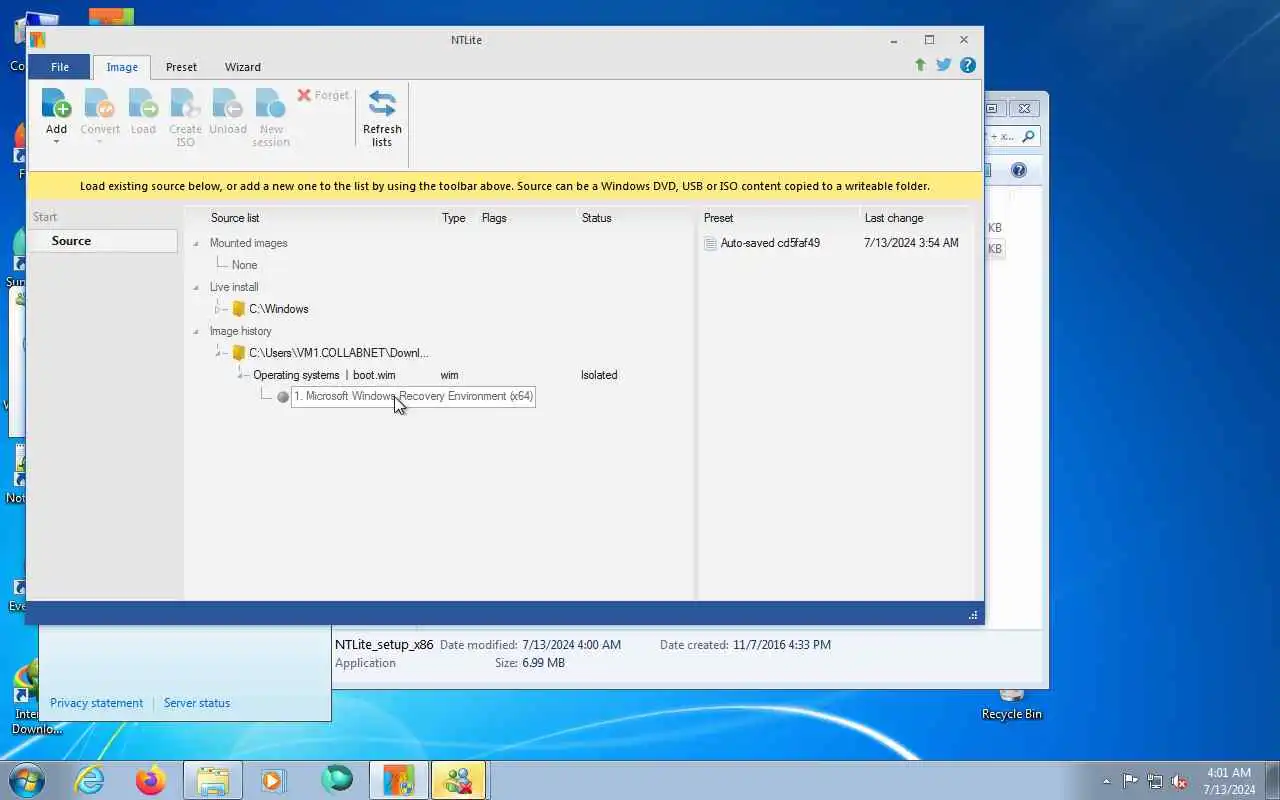Click the NTLite taskbar button
1280x800 pixels.
tap(398, 780)
